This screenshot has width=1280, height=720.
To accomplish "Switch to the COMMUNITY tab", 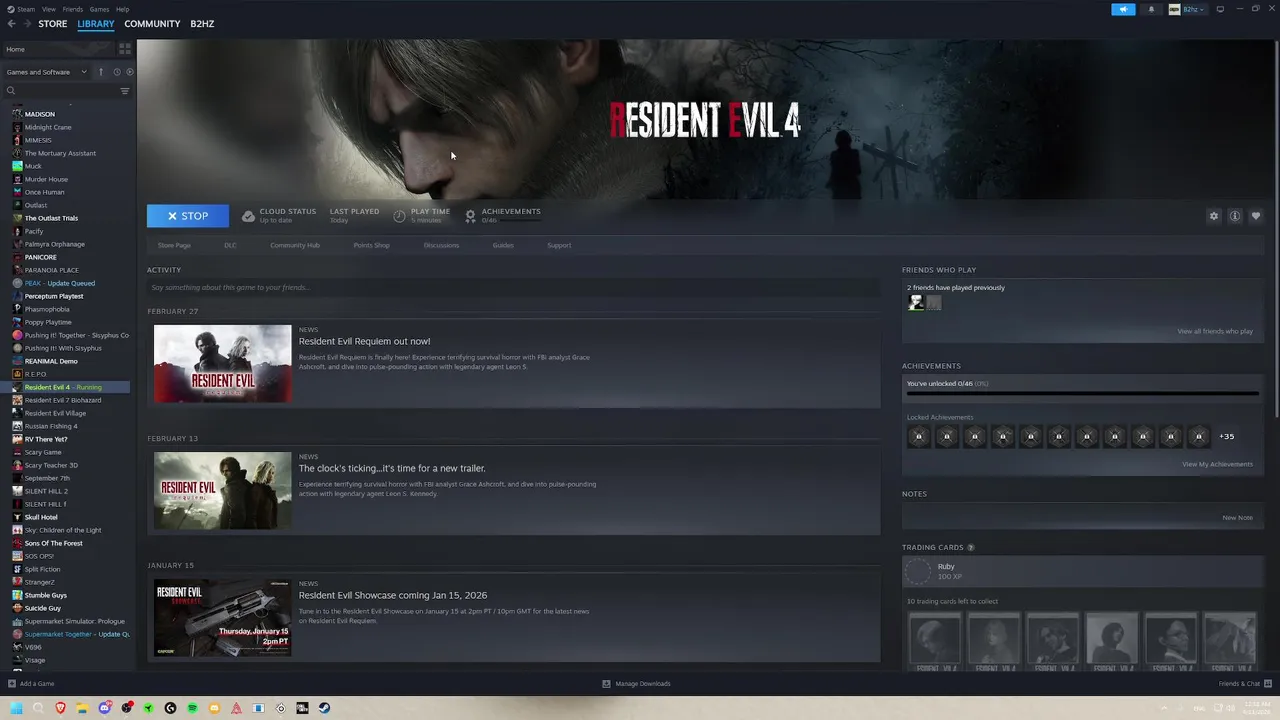I will (152, 24).
